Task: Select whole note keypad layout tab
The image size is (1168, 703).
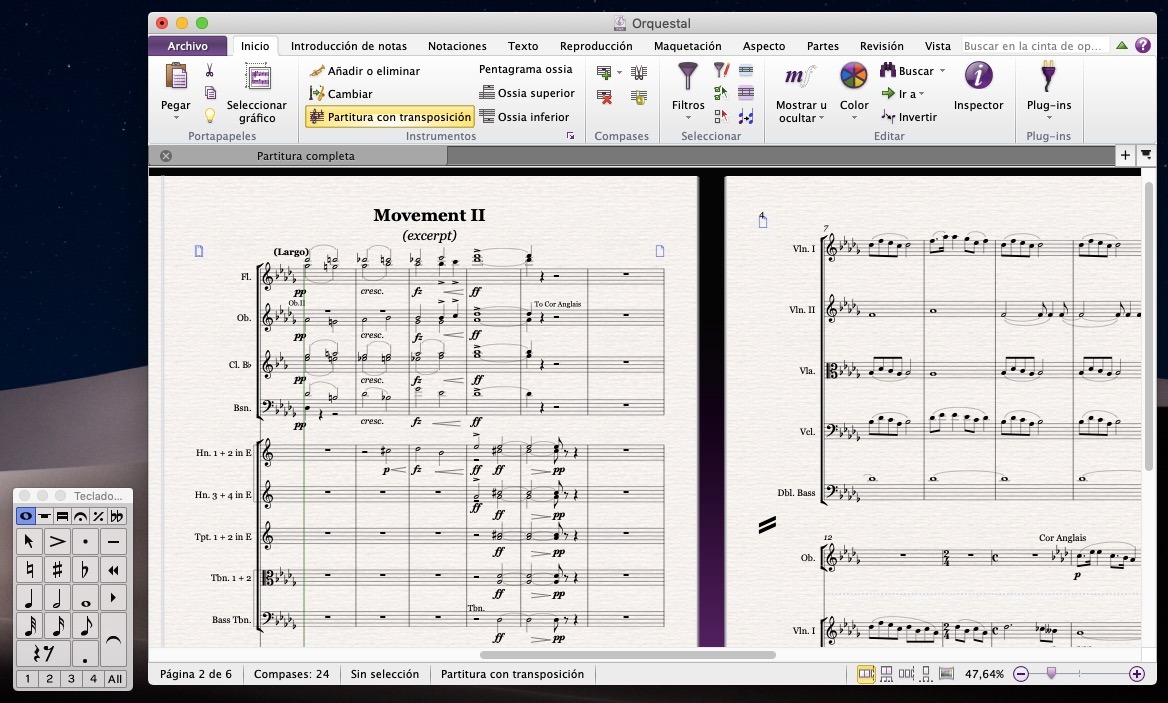Action: 25,516
